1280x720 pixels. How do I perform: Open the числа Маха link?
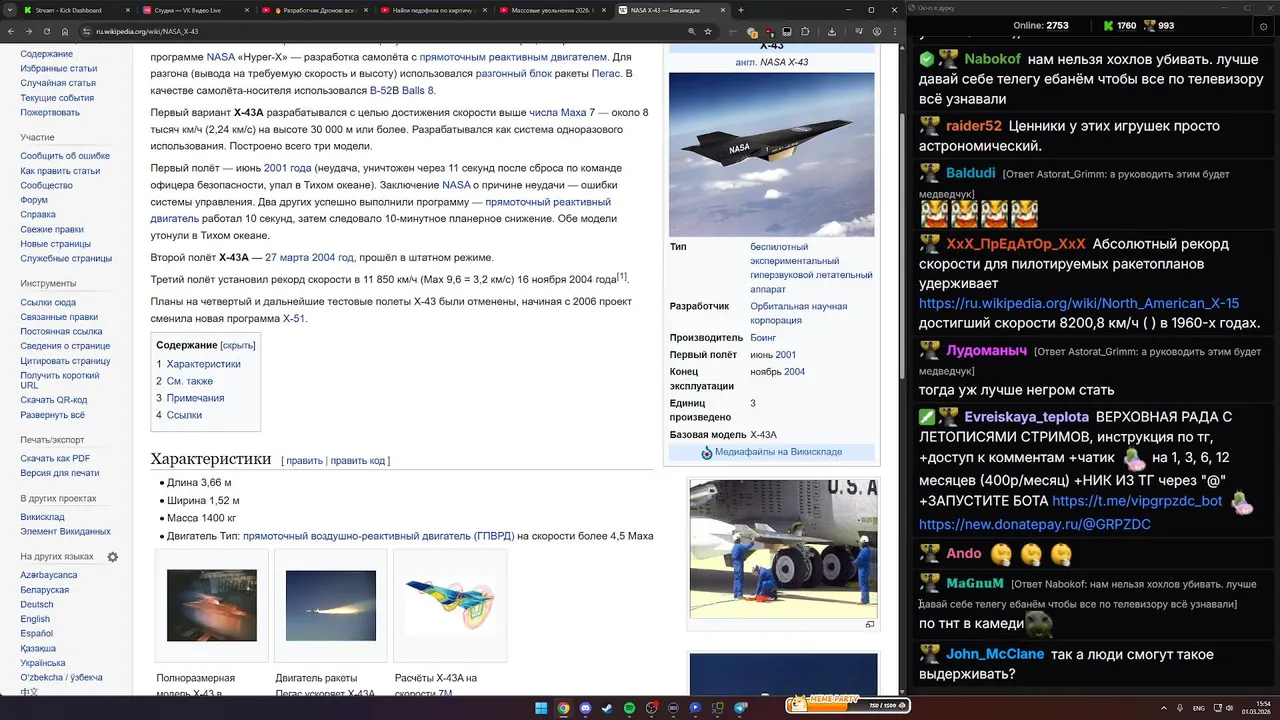557,112
